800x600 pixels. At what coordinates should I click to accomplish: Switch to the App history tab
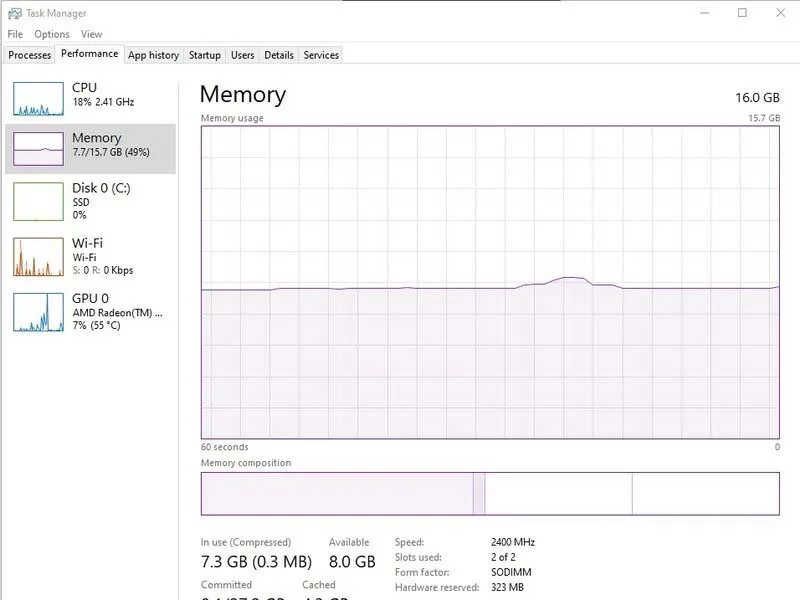153,55
